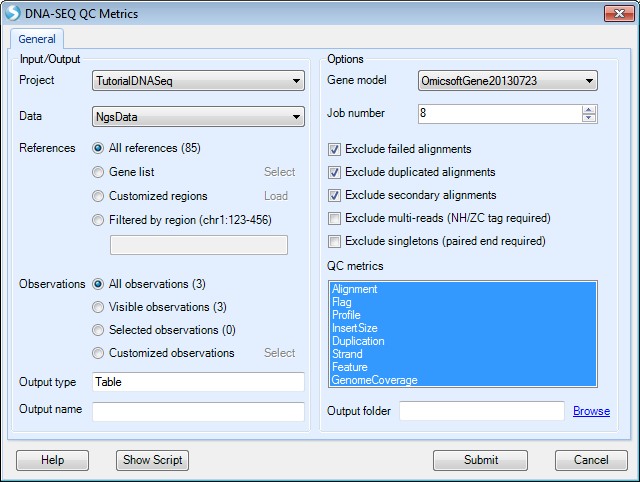
Task: Toggle Exclude duplicated alignments checkbox
Action: [334, 172]
